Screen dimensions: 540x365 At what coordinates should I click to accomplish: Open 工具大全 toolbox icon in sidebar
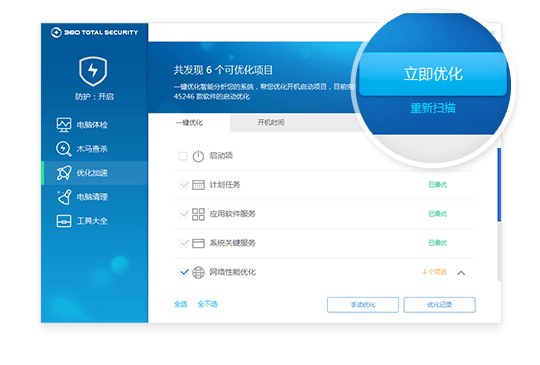click(x=64, y=221)
